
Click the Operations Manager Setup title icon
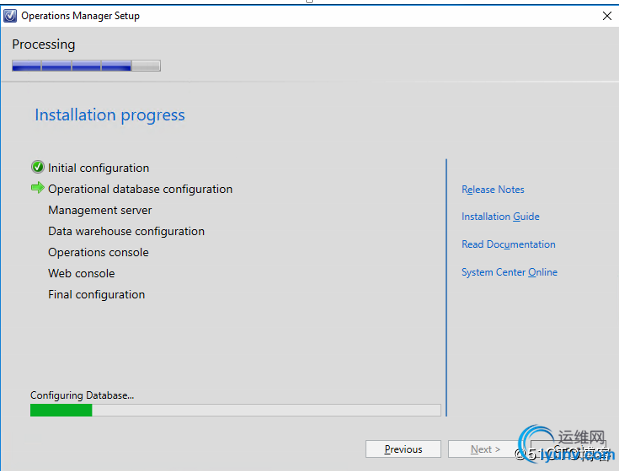[x=10, y=16]
